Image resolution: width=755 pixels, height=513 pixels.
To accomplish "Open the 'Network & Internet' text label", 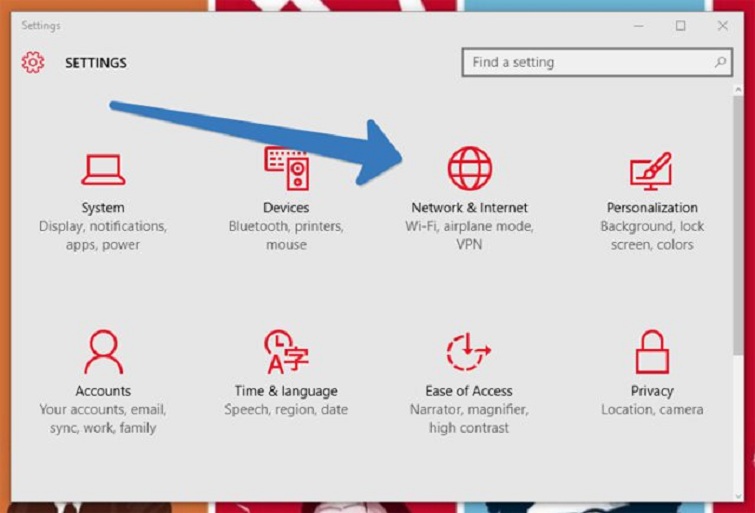I will [x=469, y=208].
